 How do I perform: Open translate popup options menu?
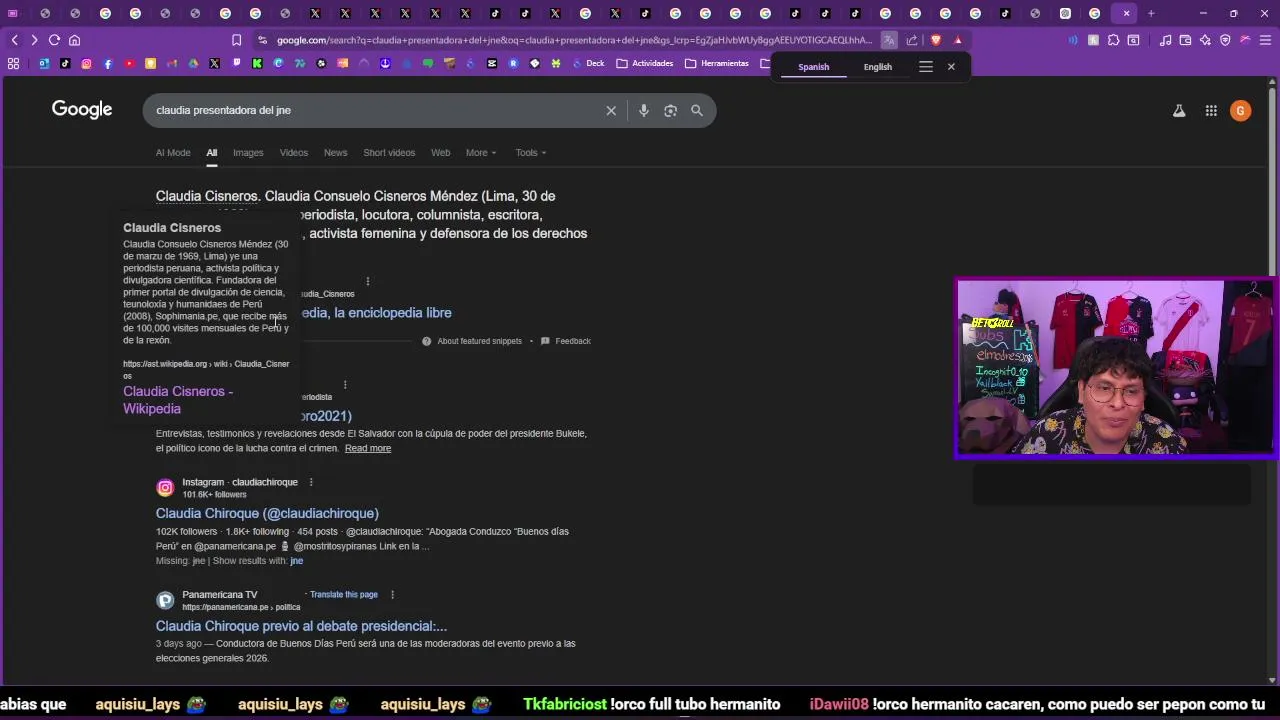point(926,67)
